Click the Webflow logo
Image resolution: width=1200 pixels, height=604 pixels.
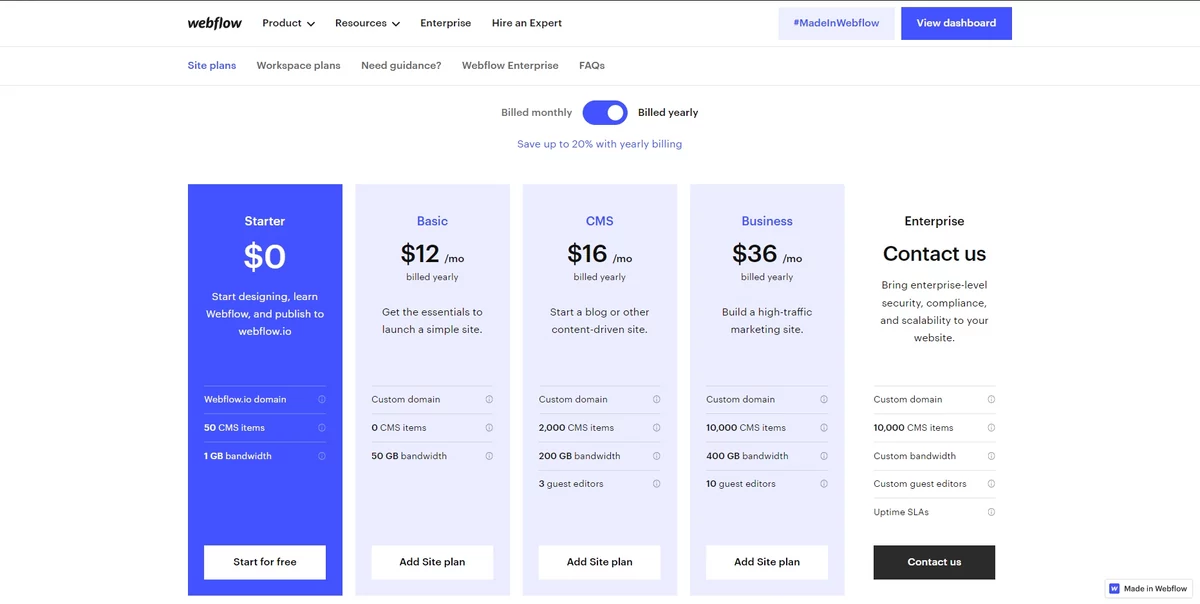[x=215, y=23]
